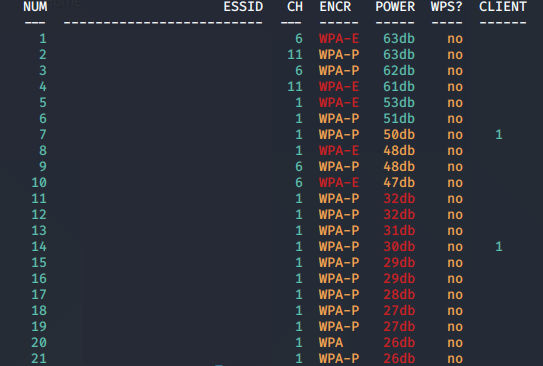Click the CLIENT column header
The image size is (543, 366).
pyautogui.click(x=503, y=7)
